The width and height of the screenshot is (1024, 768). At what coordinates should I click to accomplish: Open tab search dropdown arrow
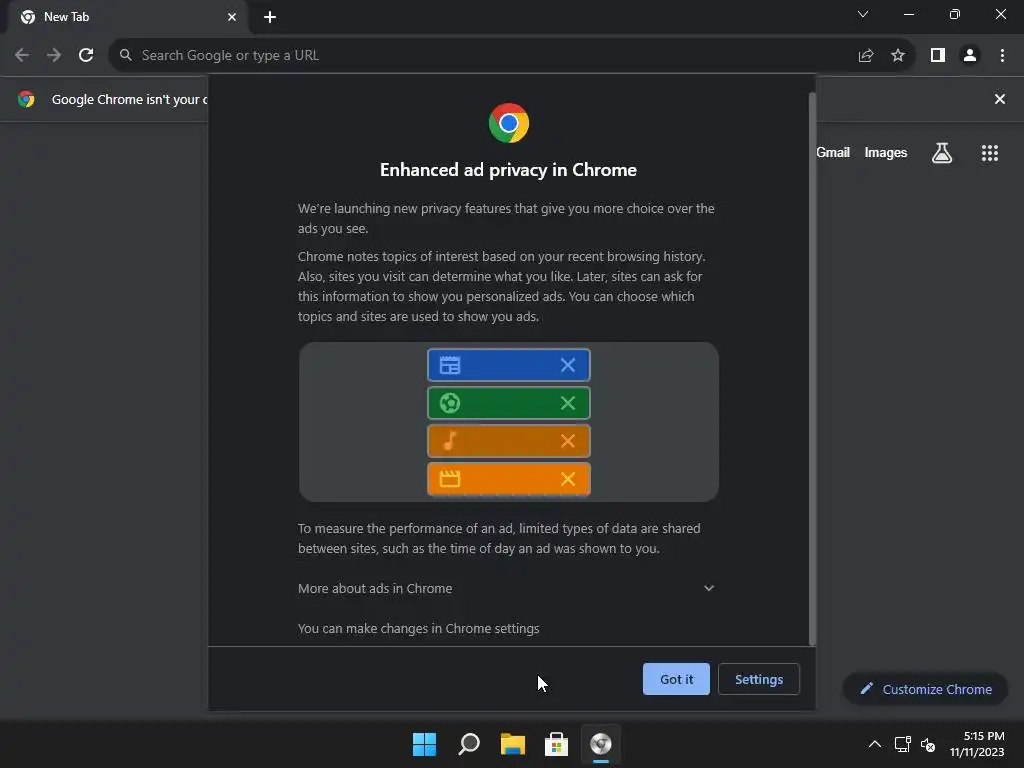tap(863, 14)
